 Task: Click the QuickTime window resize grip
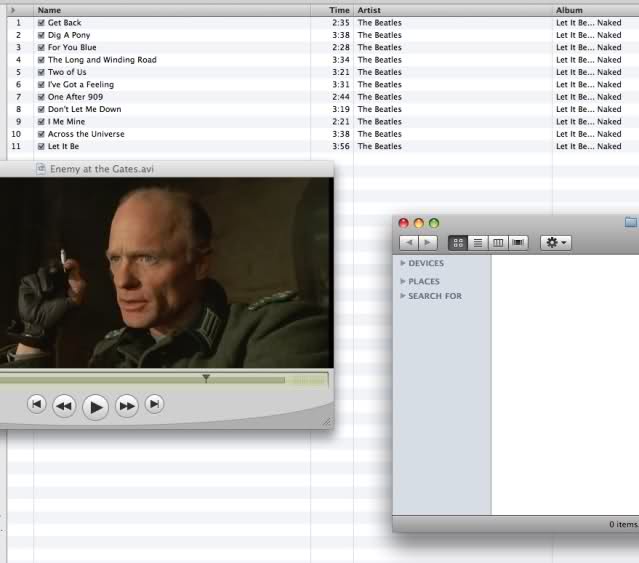point(326,421)
